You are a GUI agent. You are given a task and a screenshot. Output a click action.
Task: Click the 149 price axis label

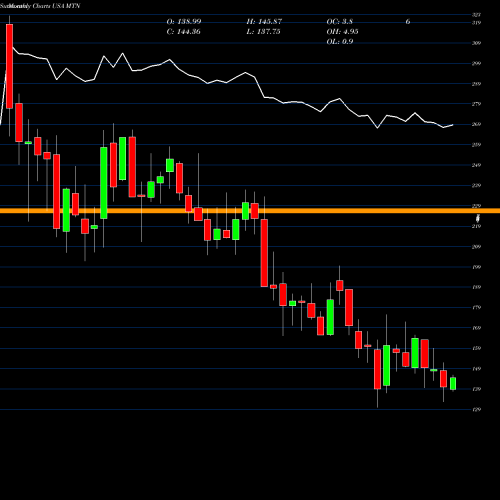476,369
